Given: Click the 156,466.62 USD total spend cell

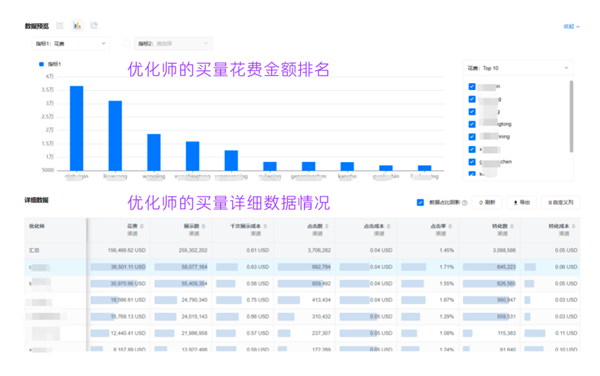Looking at the screenshot, I should click(x=127, y=250).
